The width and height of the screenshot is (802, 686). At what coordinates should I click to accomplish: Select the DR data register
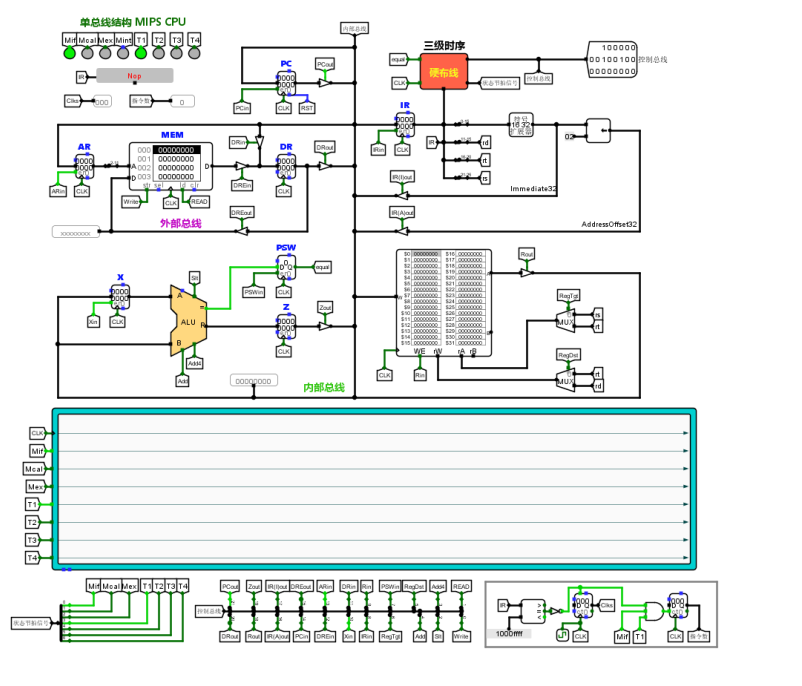(x=286, y=166)
